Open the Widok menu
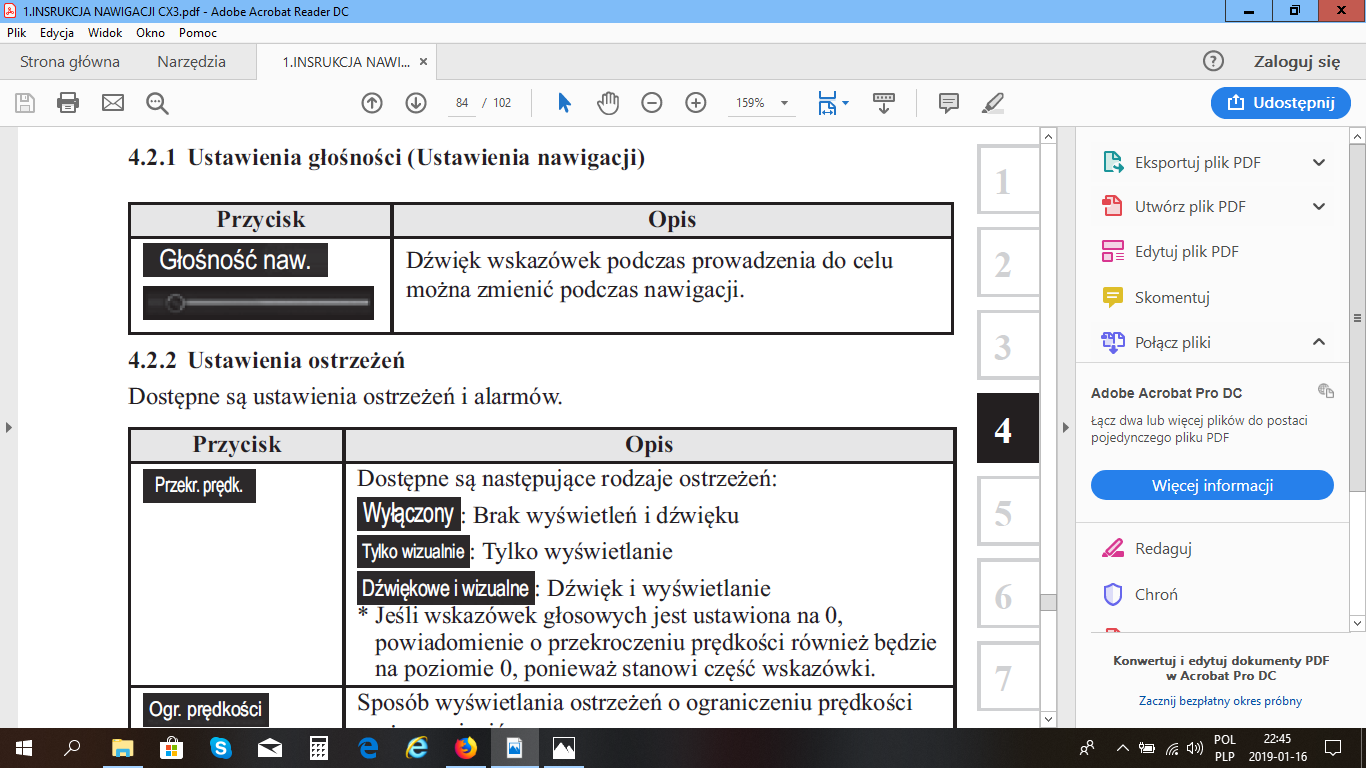1366x768 pixels. point(105,33)
